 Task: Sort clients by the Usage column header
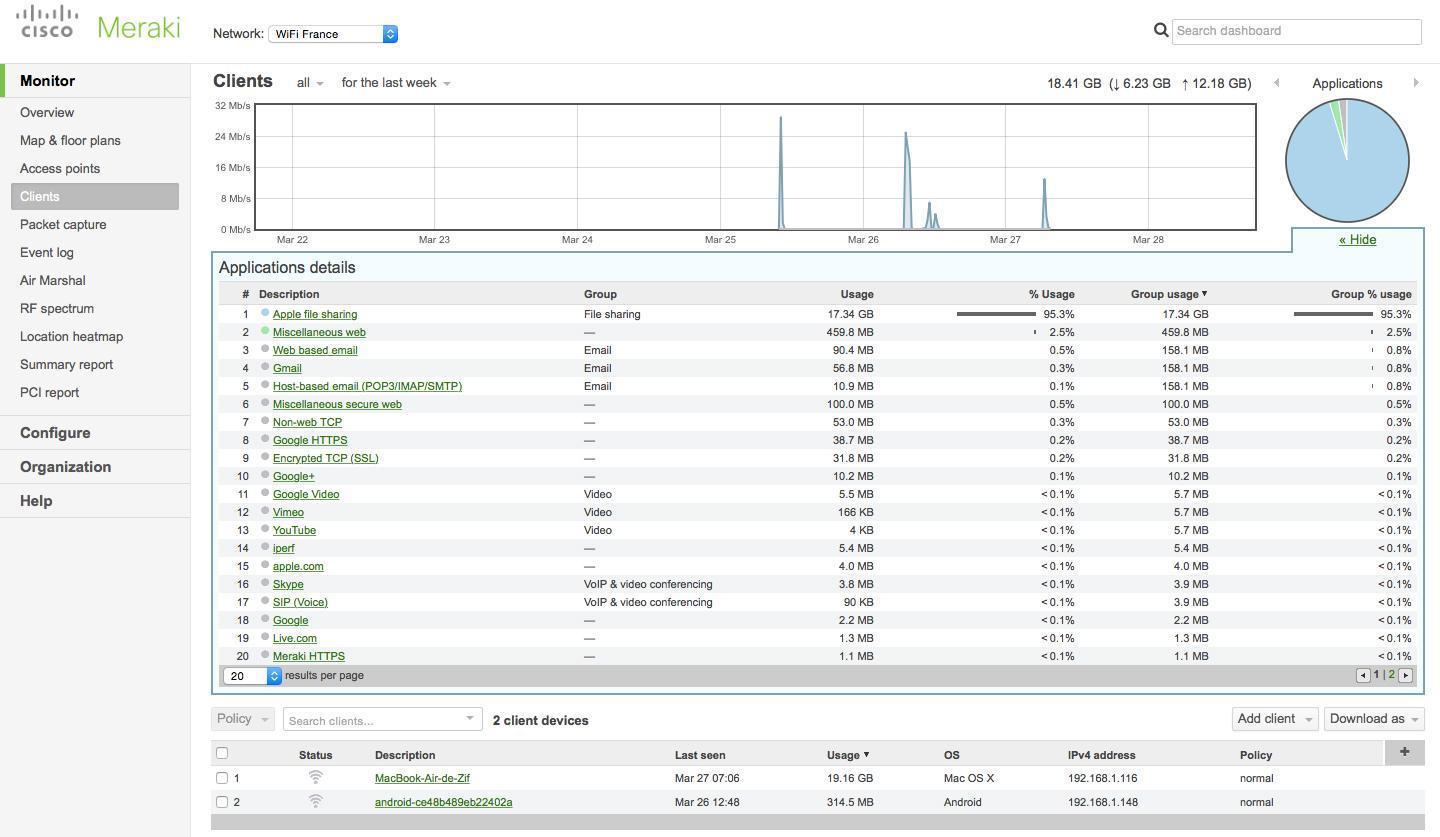click(x=847, y=755)
